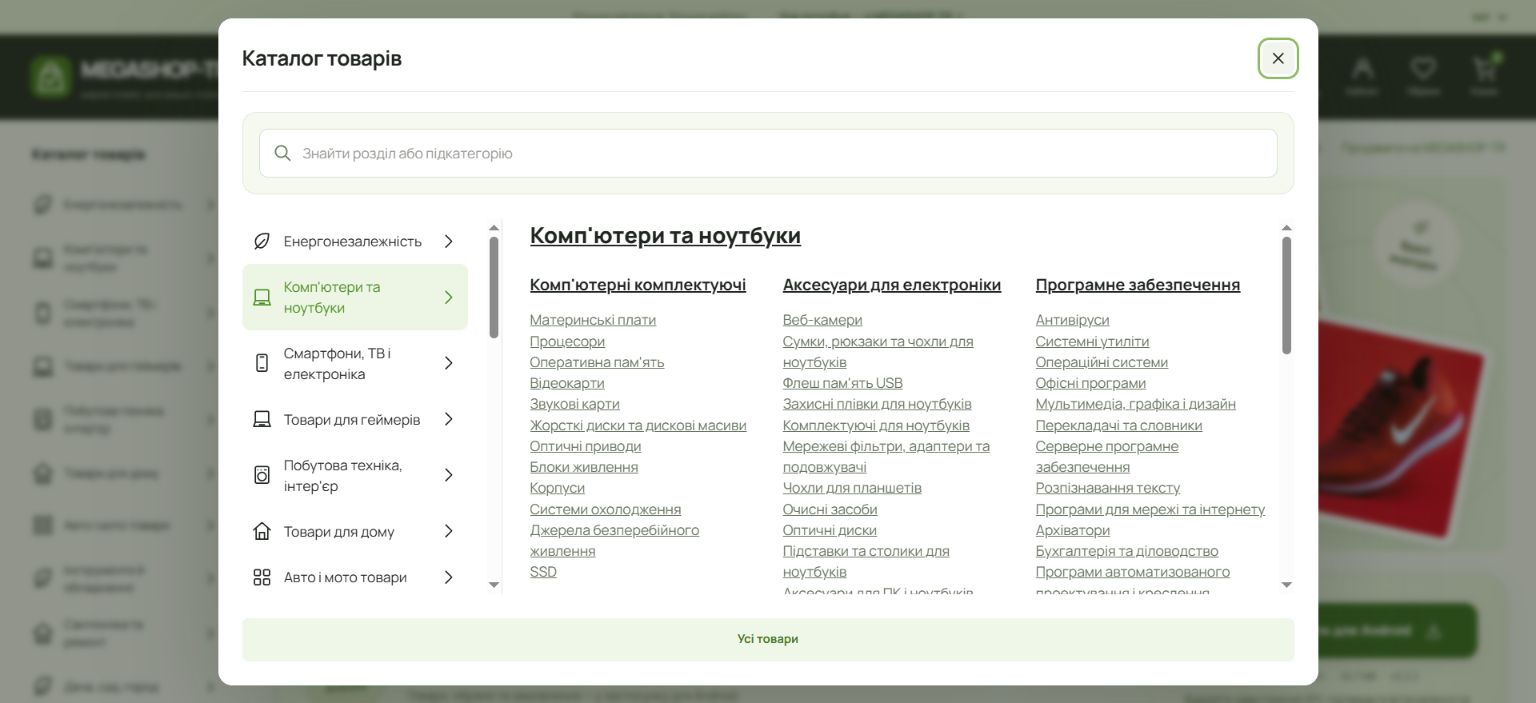Image resolution: width=1536 pixels, height=703 pixels.
Task: Click the leaf icon beside Енергонезалежність
Action: [262, 241]
